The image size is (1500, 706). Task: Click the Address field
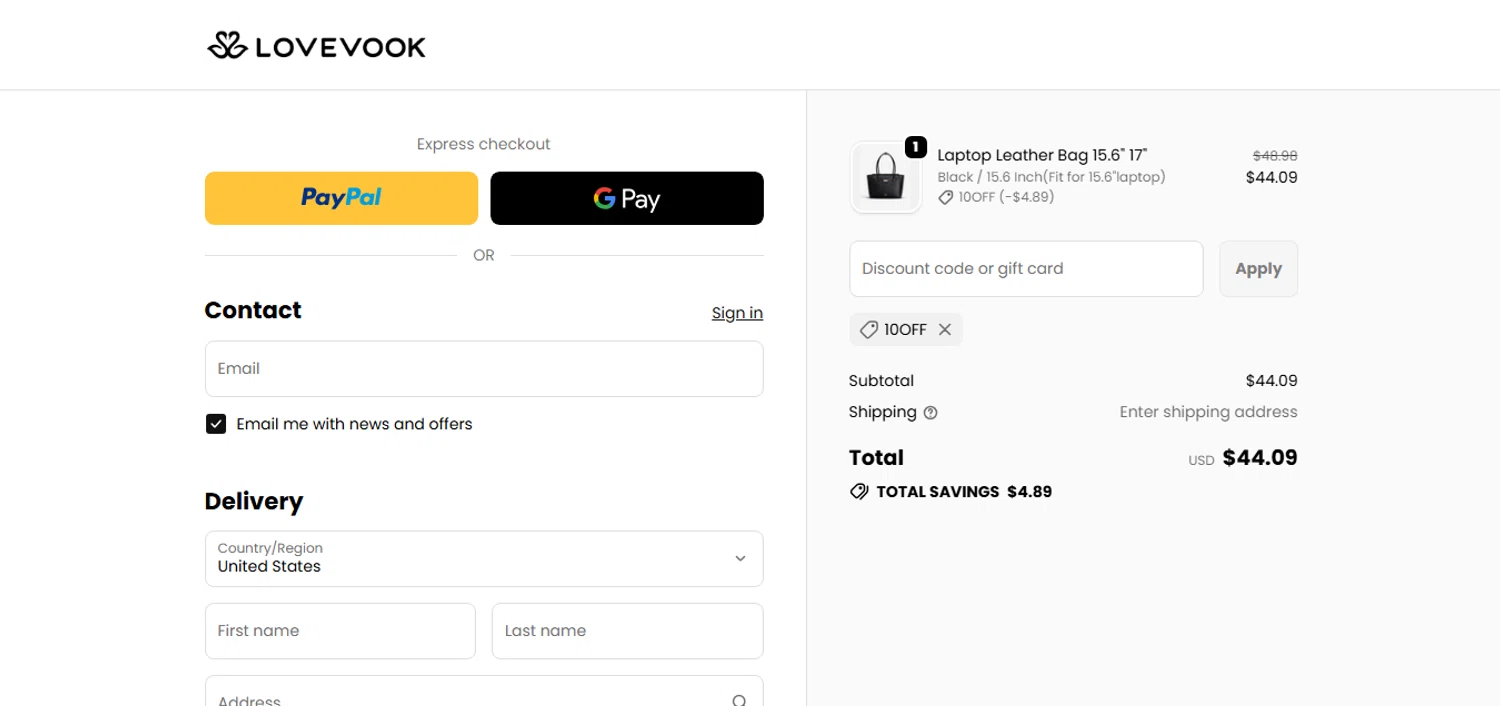[x=484, y=691]
